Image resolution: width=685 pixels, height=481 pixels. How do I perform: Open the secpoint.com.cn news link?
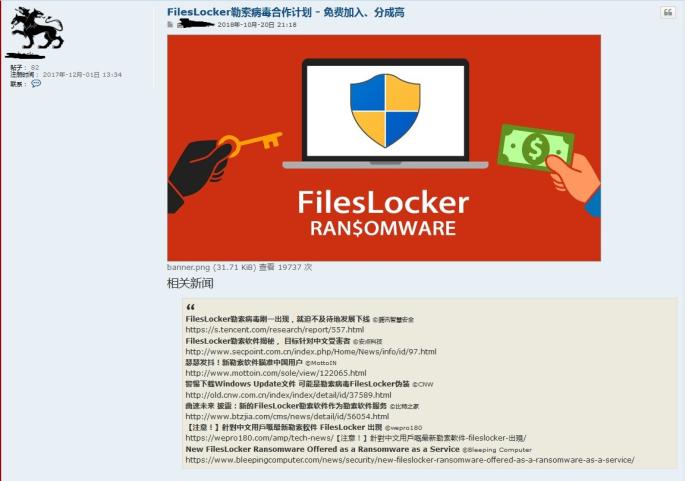pos(311,352)
